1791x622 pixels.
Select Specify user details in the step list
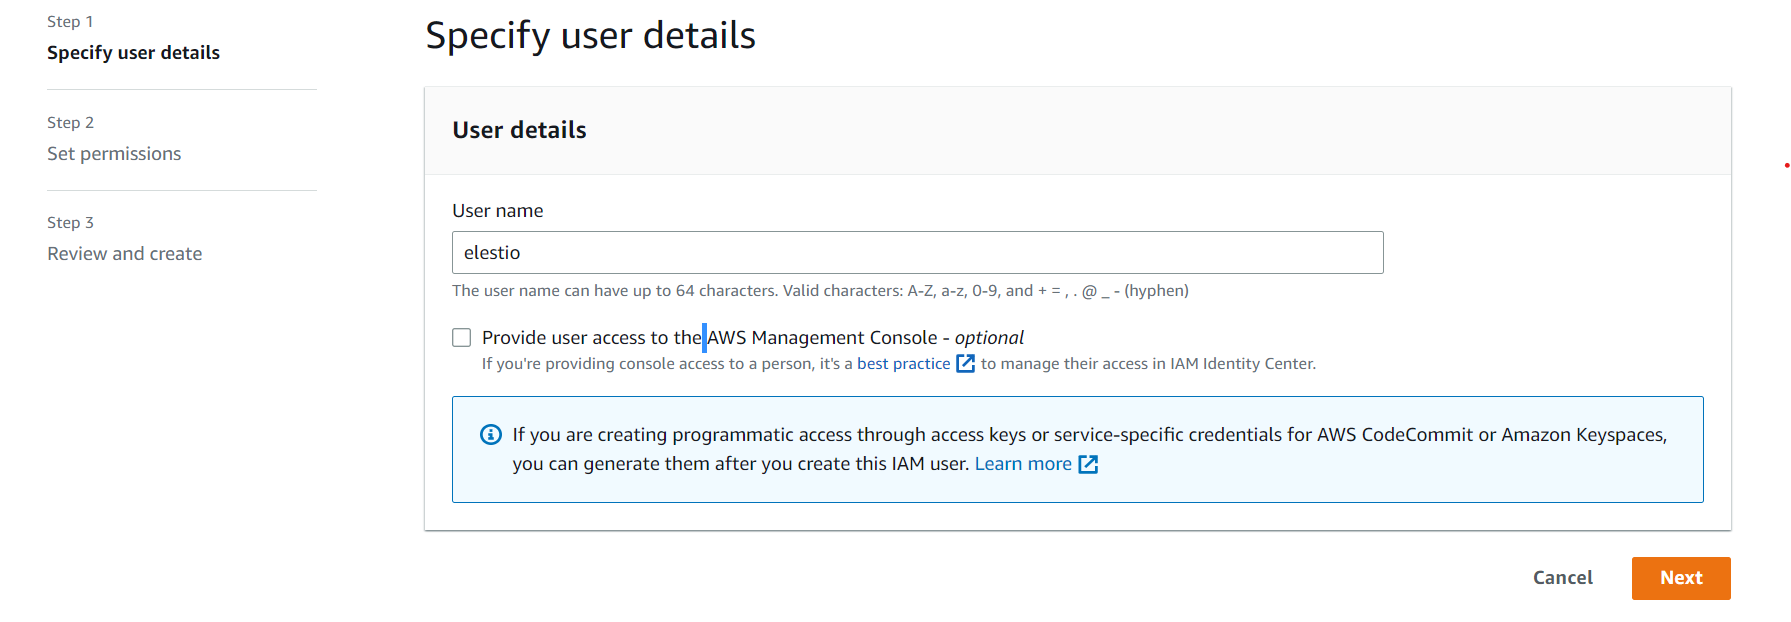133,53
